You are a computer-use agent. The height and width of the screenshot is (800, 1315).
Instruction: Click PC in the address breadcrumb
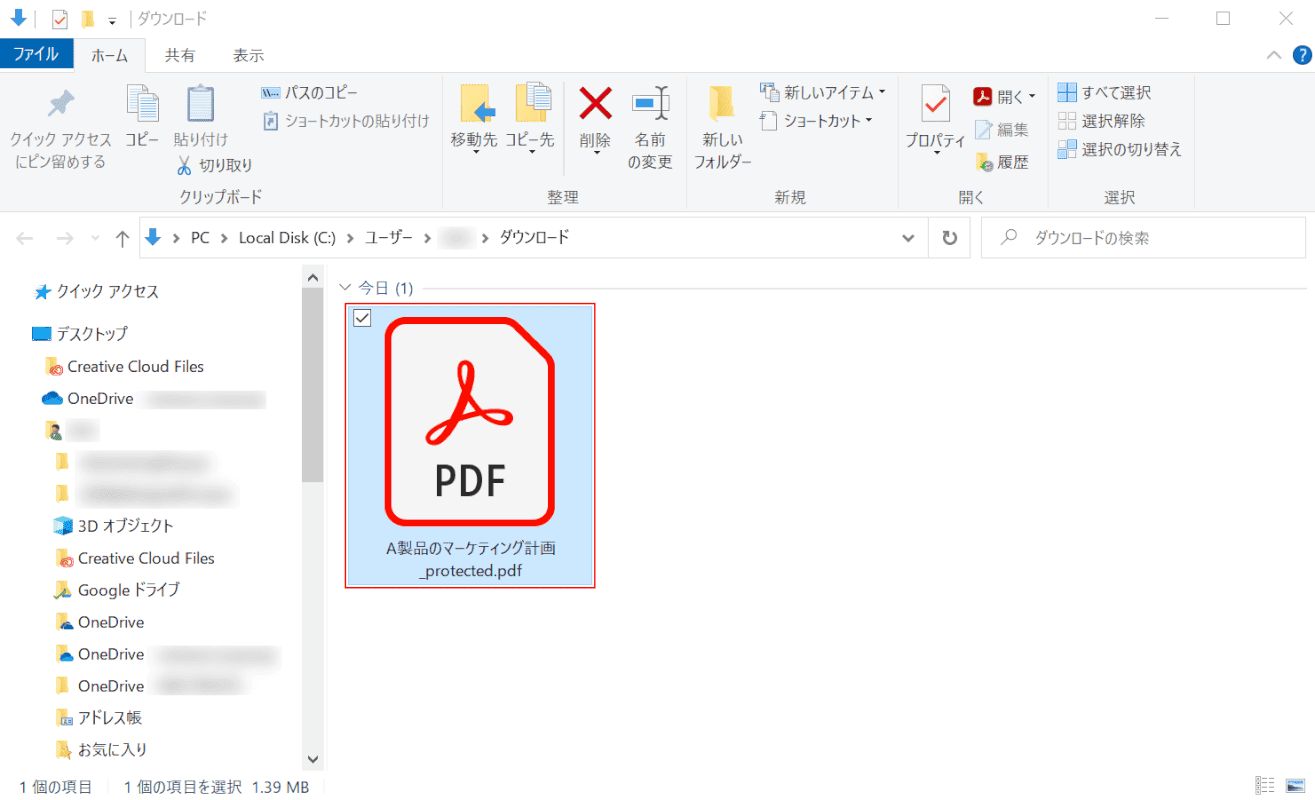tap(200, 238)
